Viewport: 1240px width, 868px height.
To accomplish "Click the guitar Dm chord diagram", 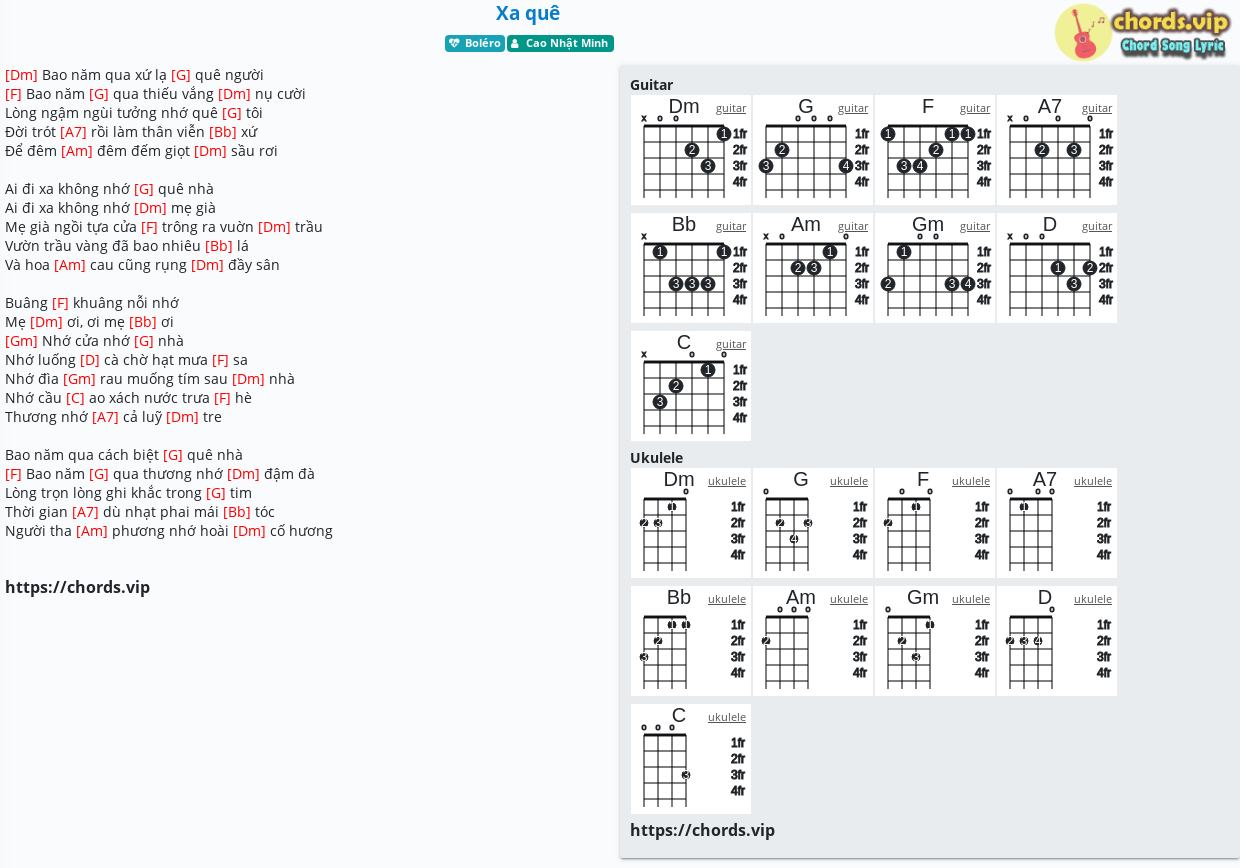I will pos(691,150).
